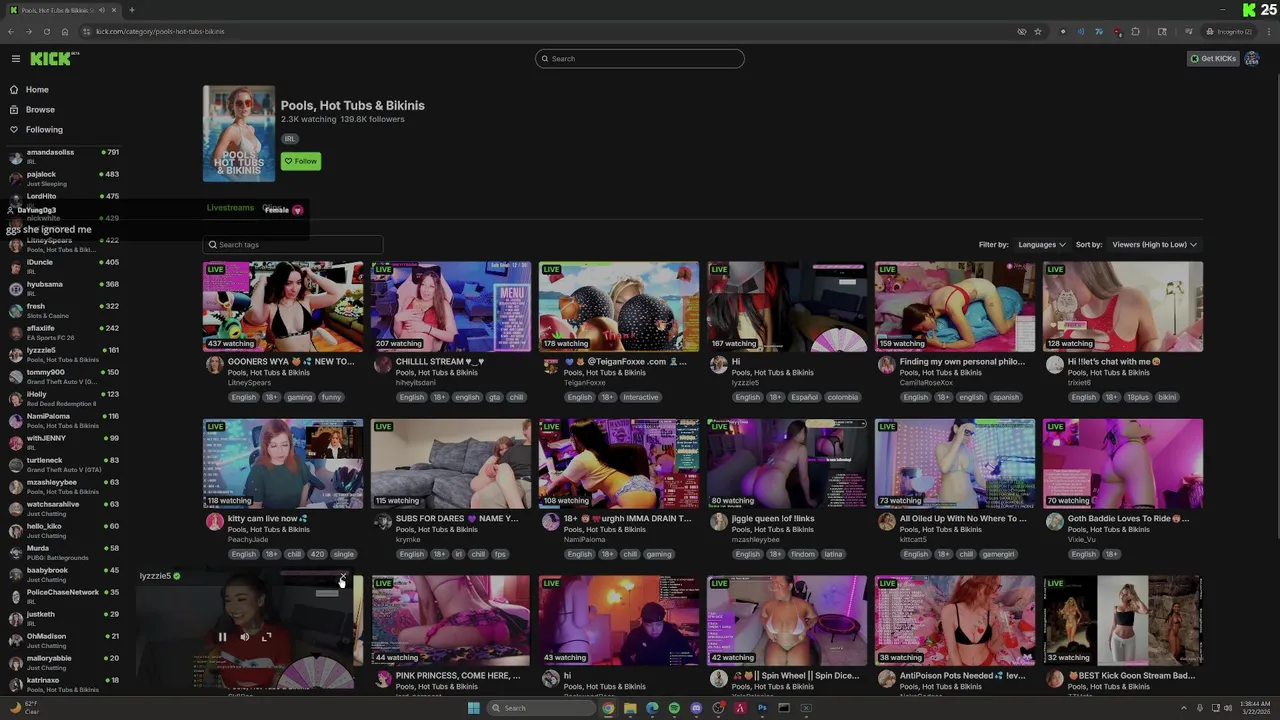Open katrinaxo channel in sidebar

tap(63, 685)
